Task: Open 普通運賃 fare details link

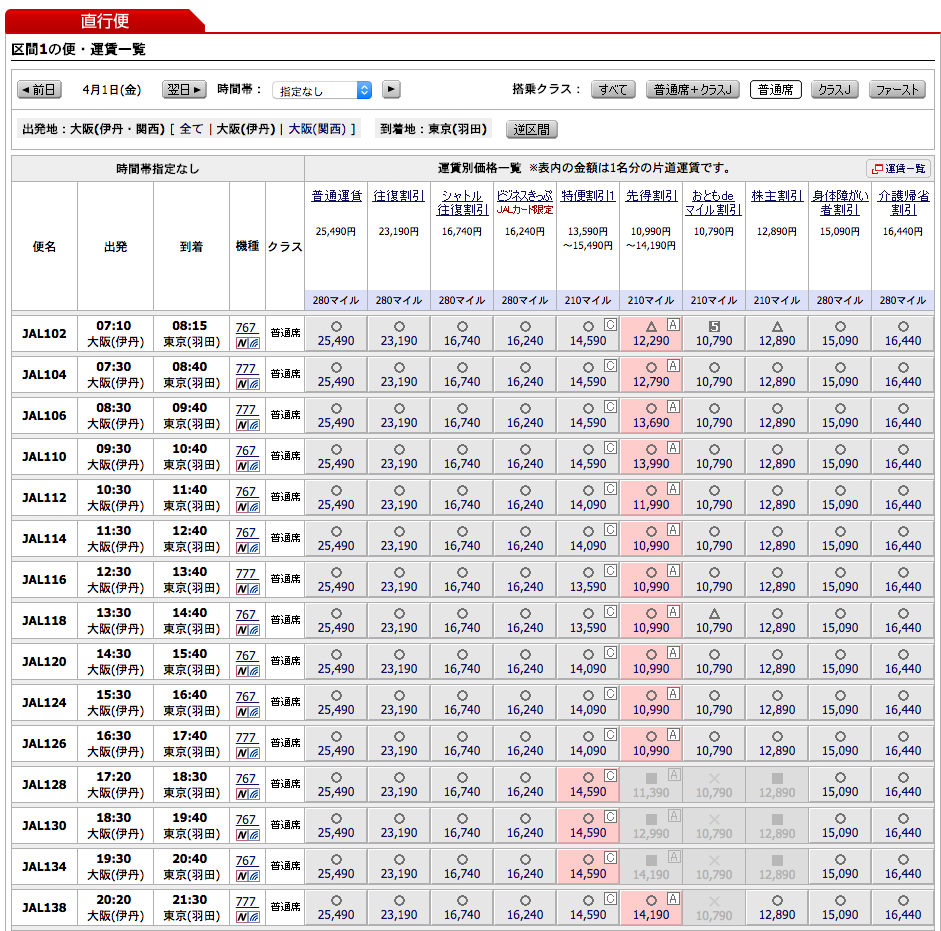Action: (337, 196)
